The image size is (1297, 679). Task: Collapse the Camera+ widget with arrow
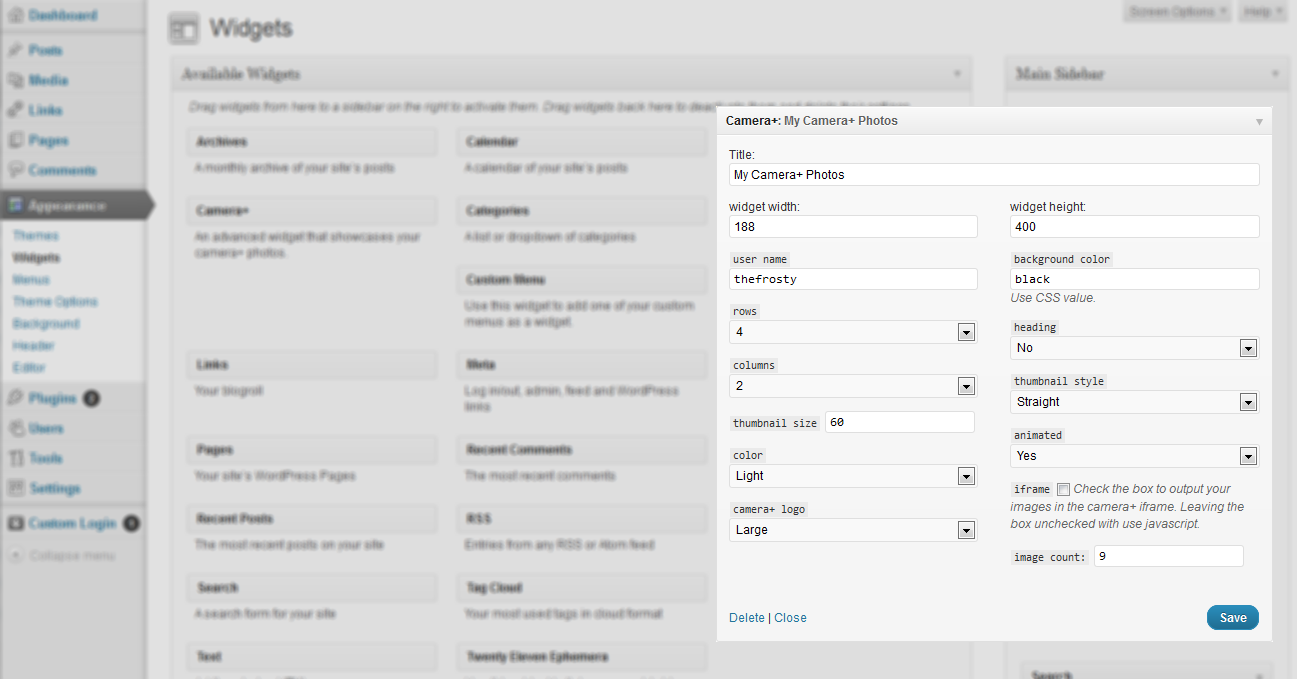pyautogui.click(x=1259, y=121)
